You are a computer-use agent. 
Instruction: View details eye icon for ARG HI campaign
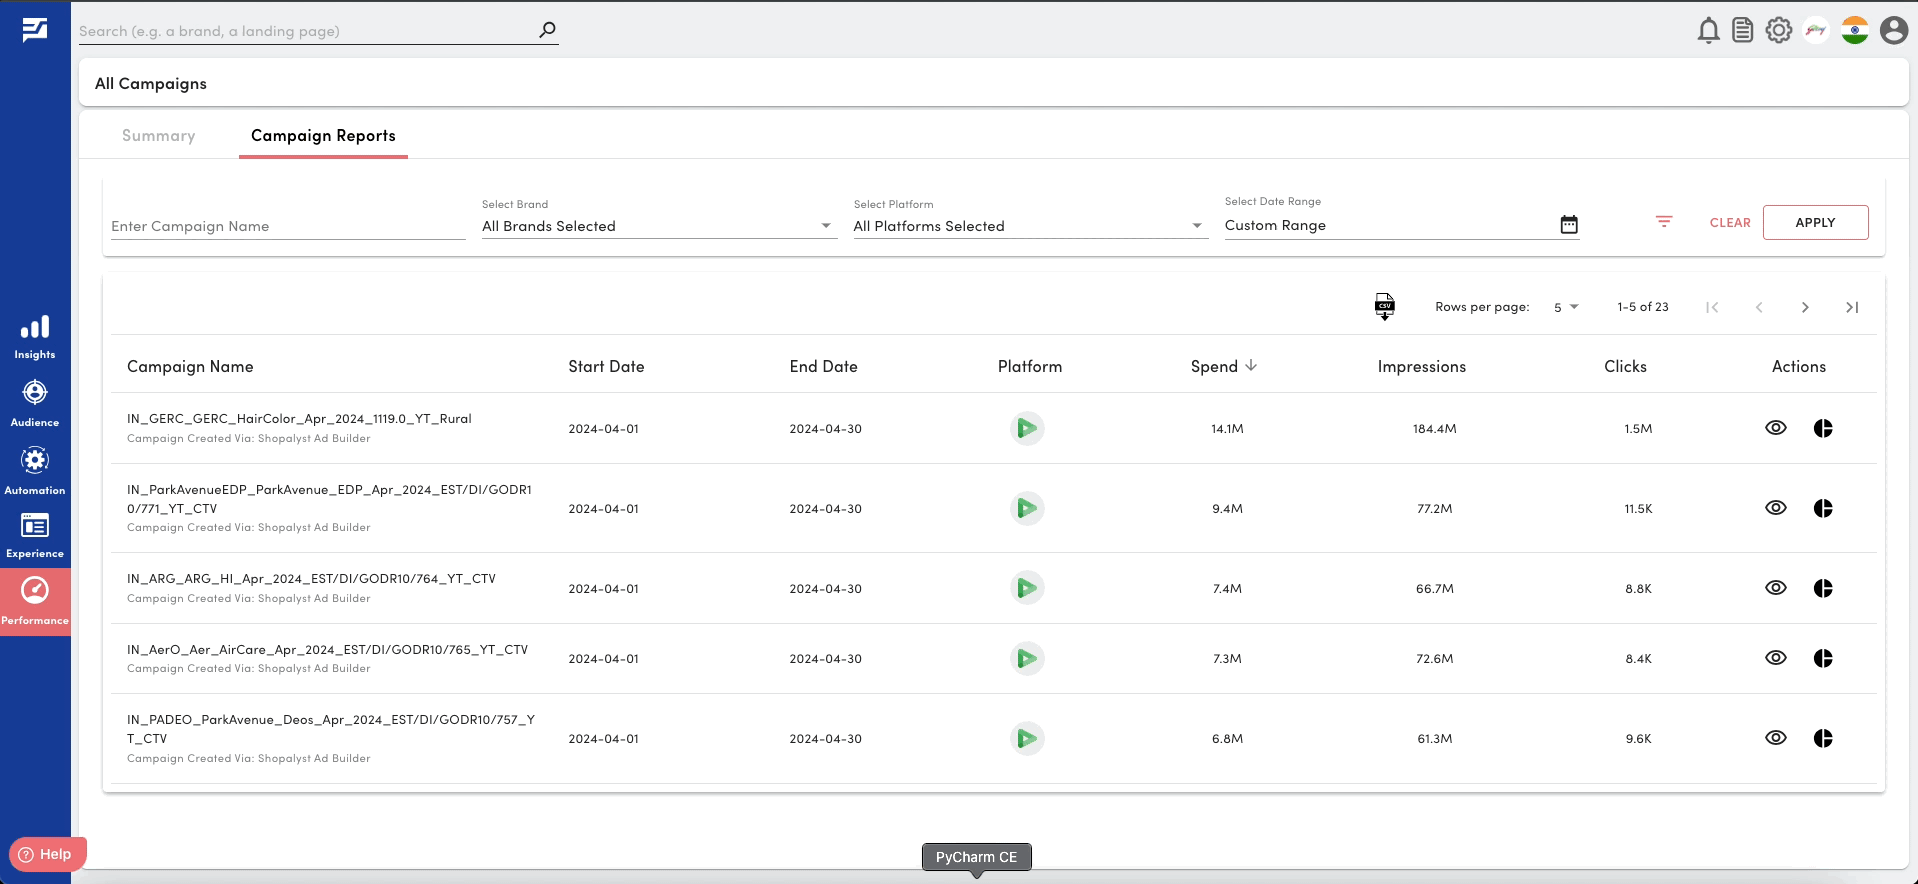[x=1776, y=588]
